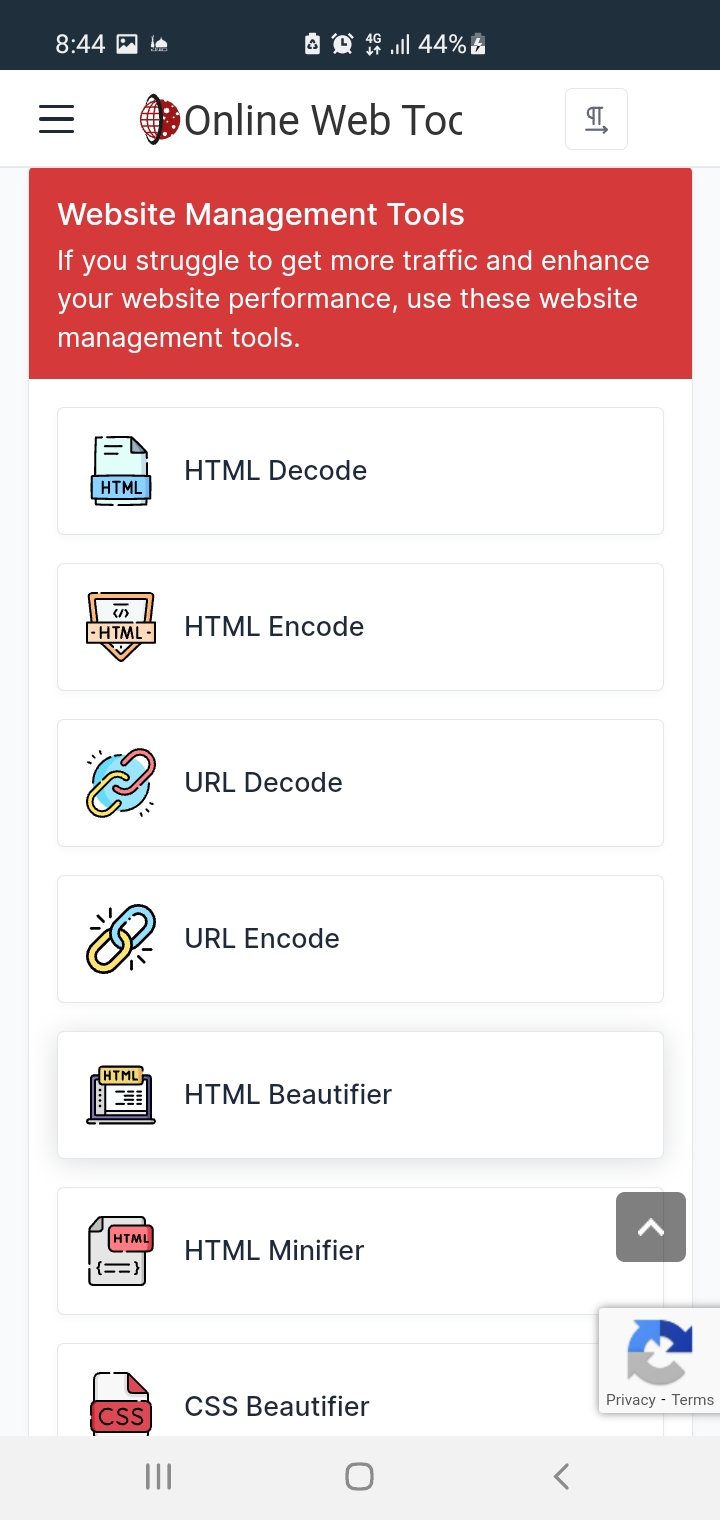Tap the CSS Beautifier file icon

click(121, 1405)
